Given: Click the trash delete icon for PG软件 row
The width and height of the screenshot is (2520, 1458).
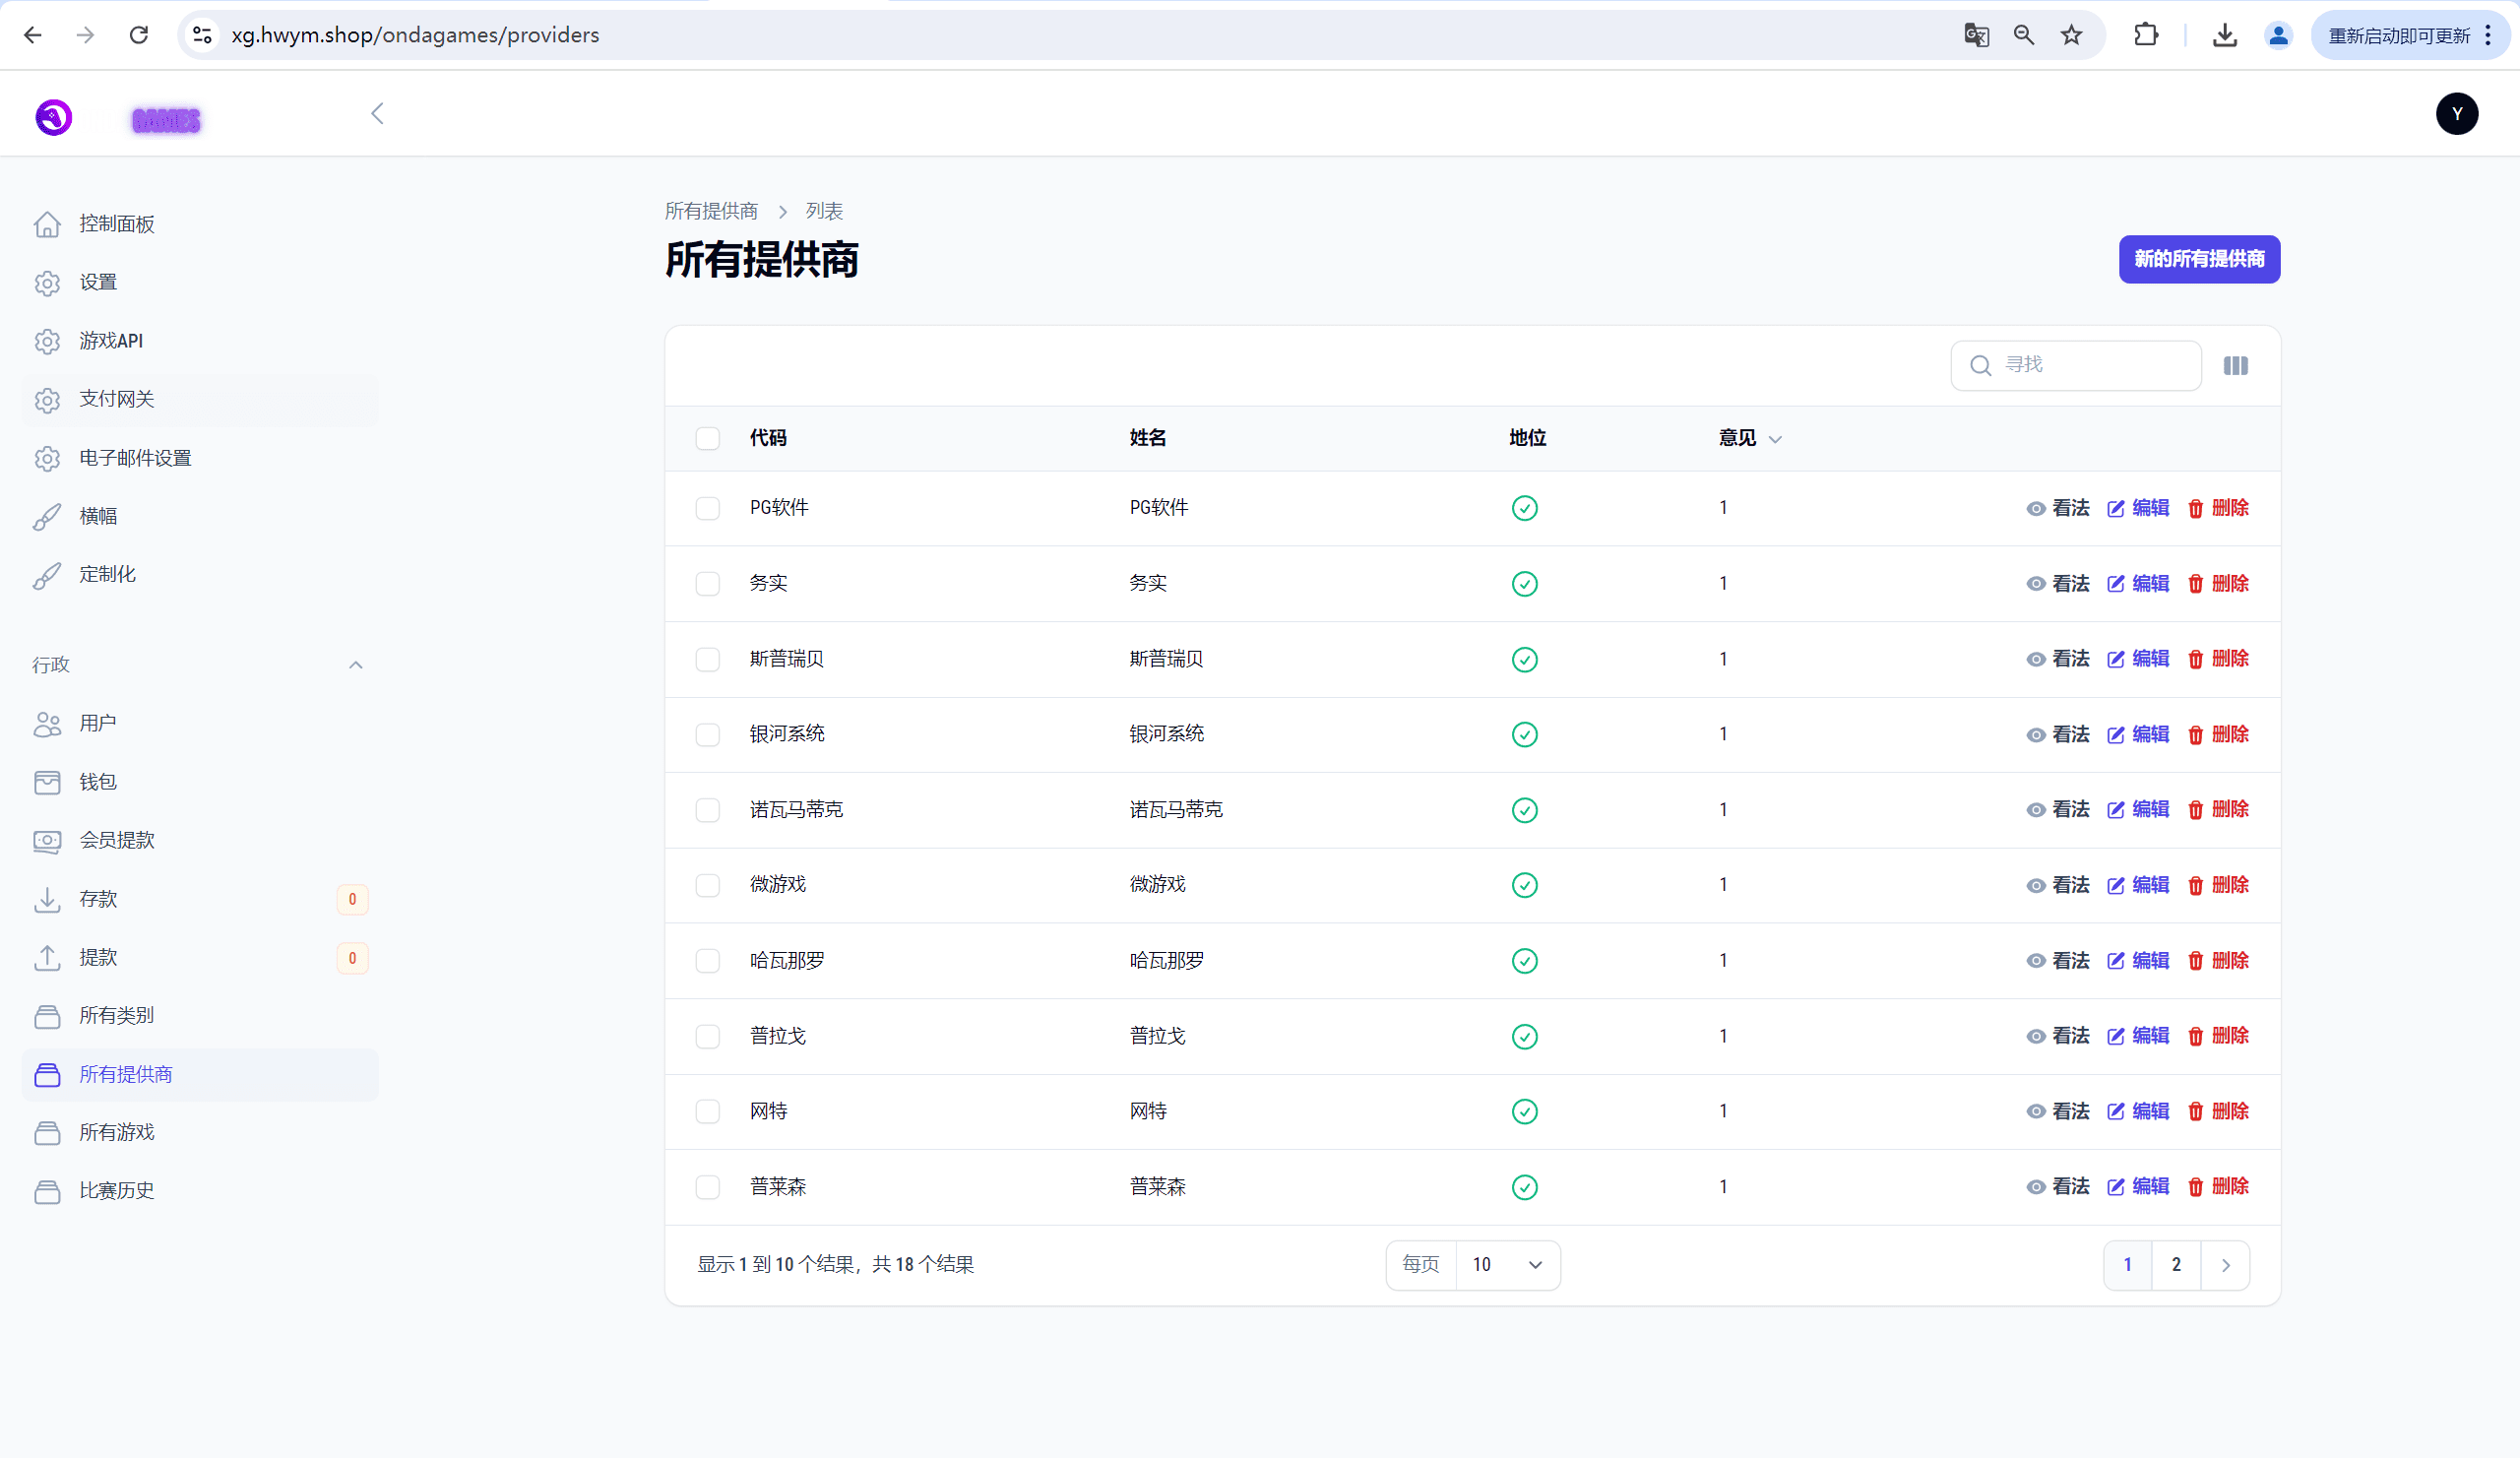Looking at the screenshot, I should [2195, 509].
